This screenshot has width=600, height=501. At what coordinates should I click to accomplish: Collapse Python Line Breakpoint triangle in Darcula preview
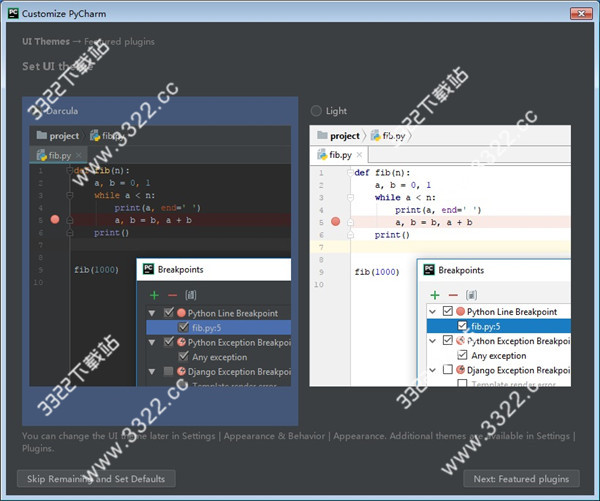click(152, 313)
